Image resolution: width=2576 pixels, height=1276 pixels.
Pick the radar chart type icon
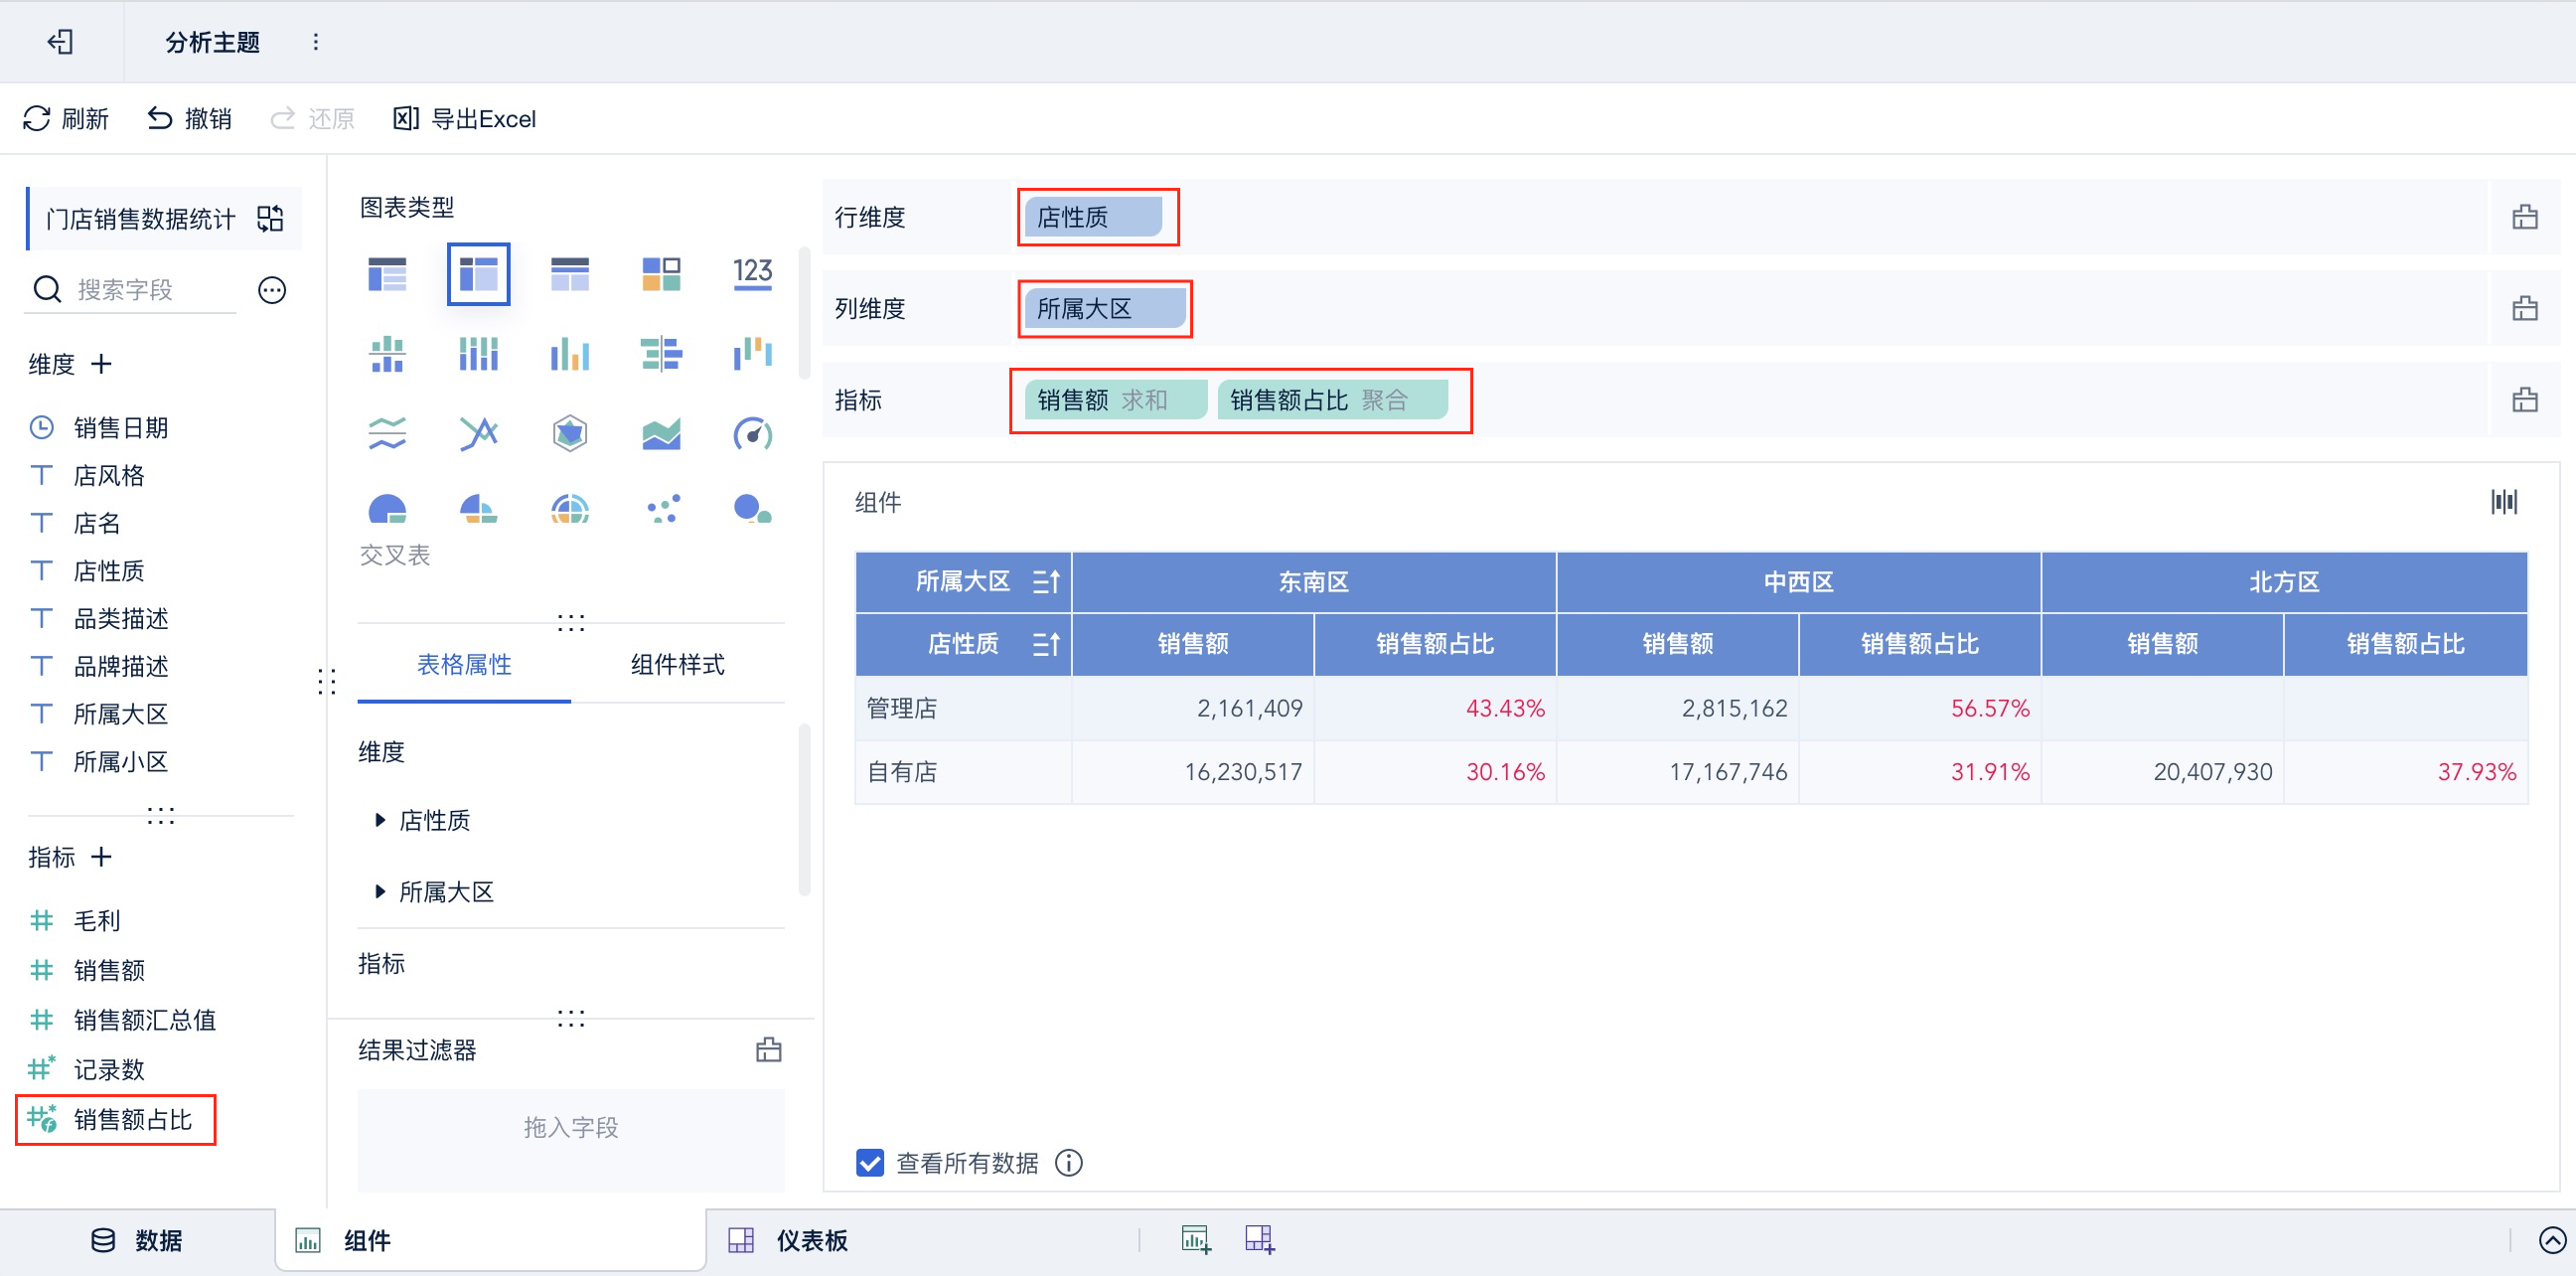(x=569, y=434)
